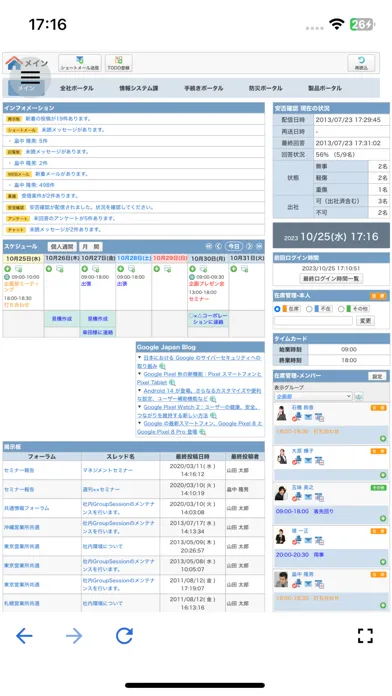Viewport: 392px width, 696px height.
Task: Add schedule with green plus on 10月26日
Action: click(49, 269)
